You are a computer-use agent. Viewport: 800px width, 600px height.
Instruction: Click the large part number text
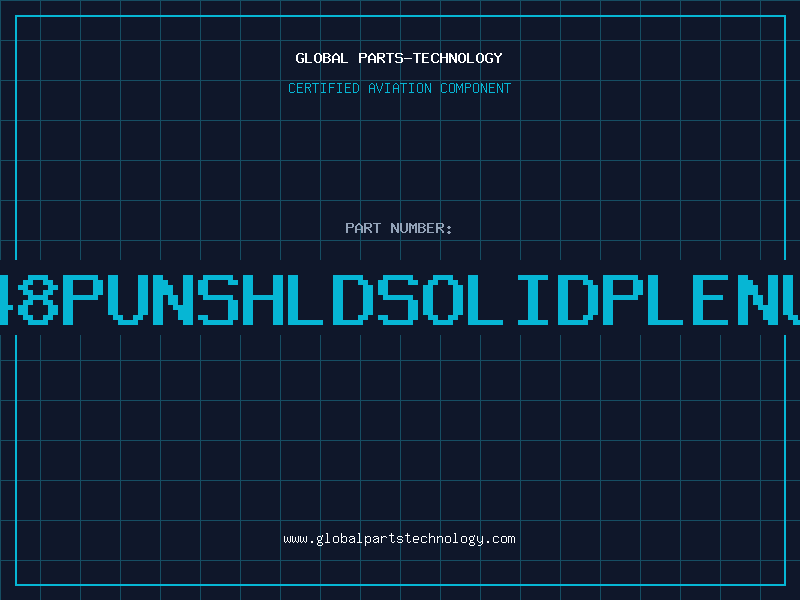[x=400, y=299]
